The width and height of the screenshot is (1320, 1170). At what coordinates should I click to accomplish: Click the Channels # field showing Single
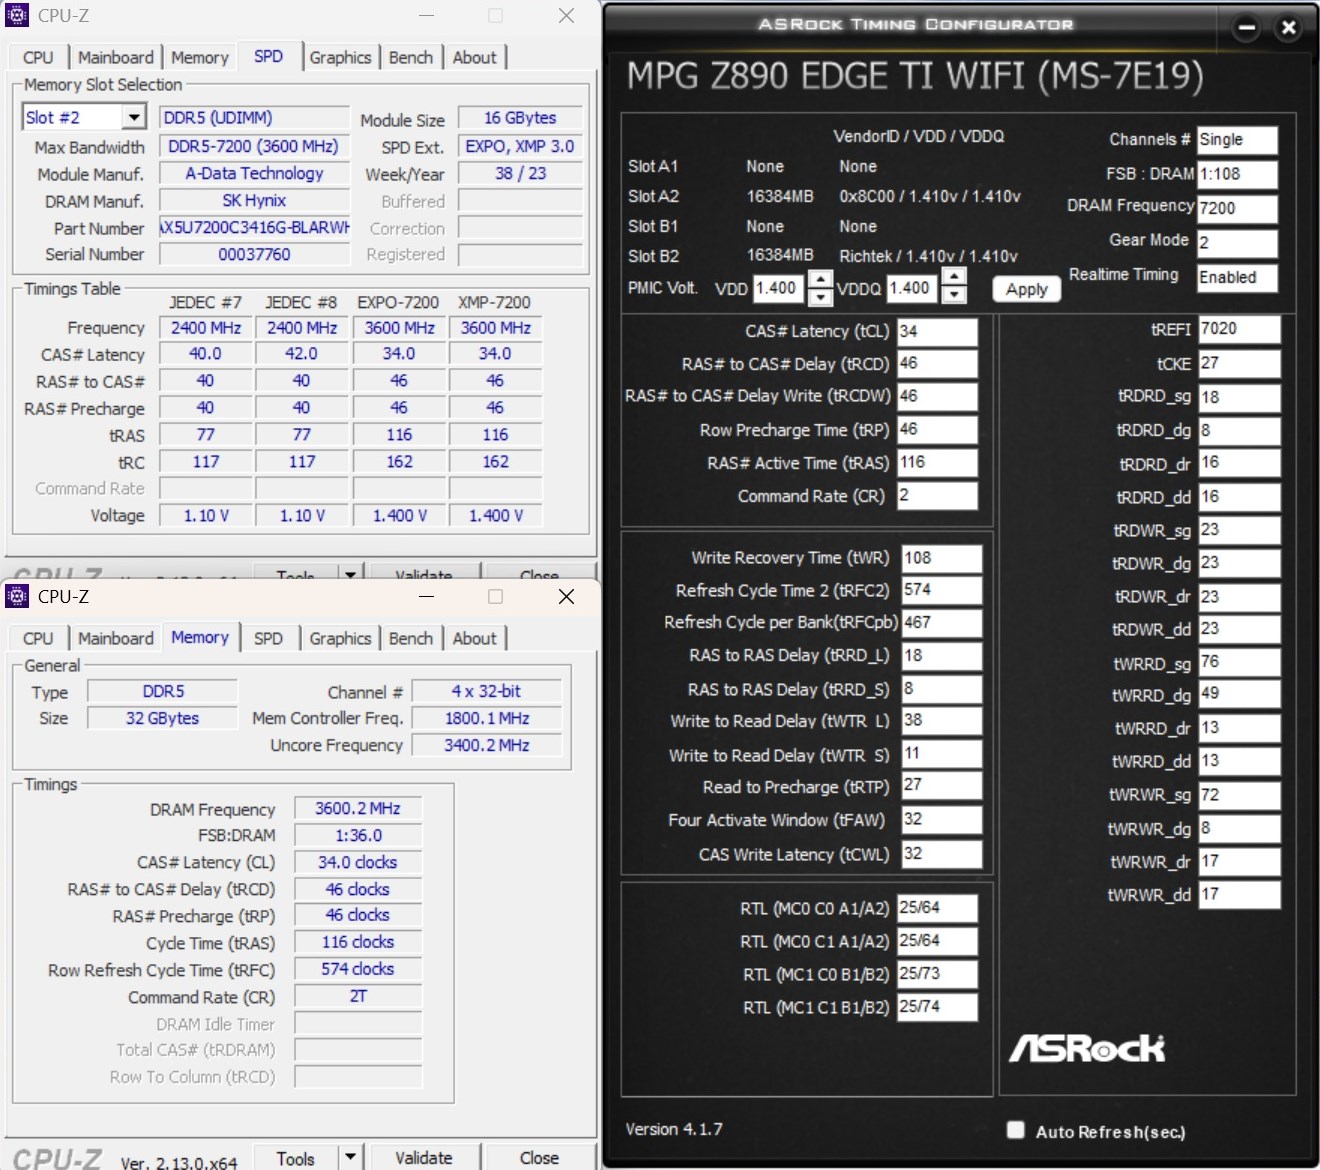(x=1238, y=140)
